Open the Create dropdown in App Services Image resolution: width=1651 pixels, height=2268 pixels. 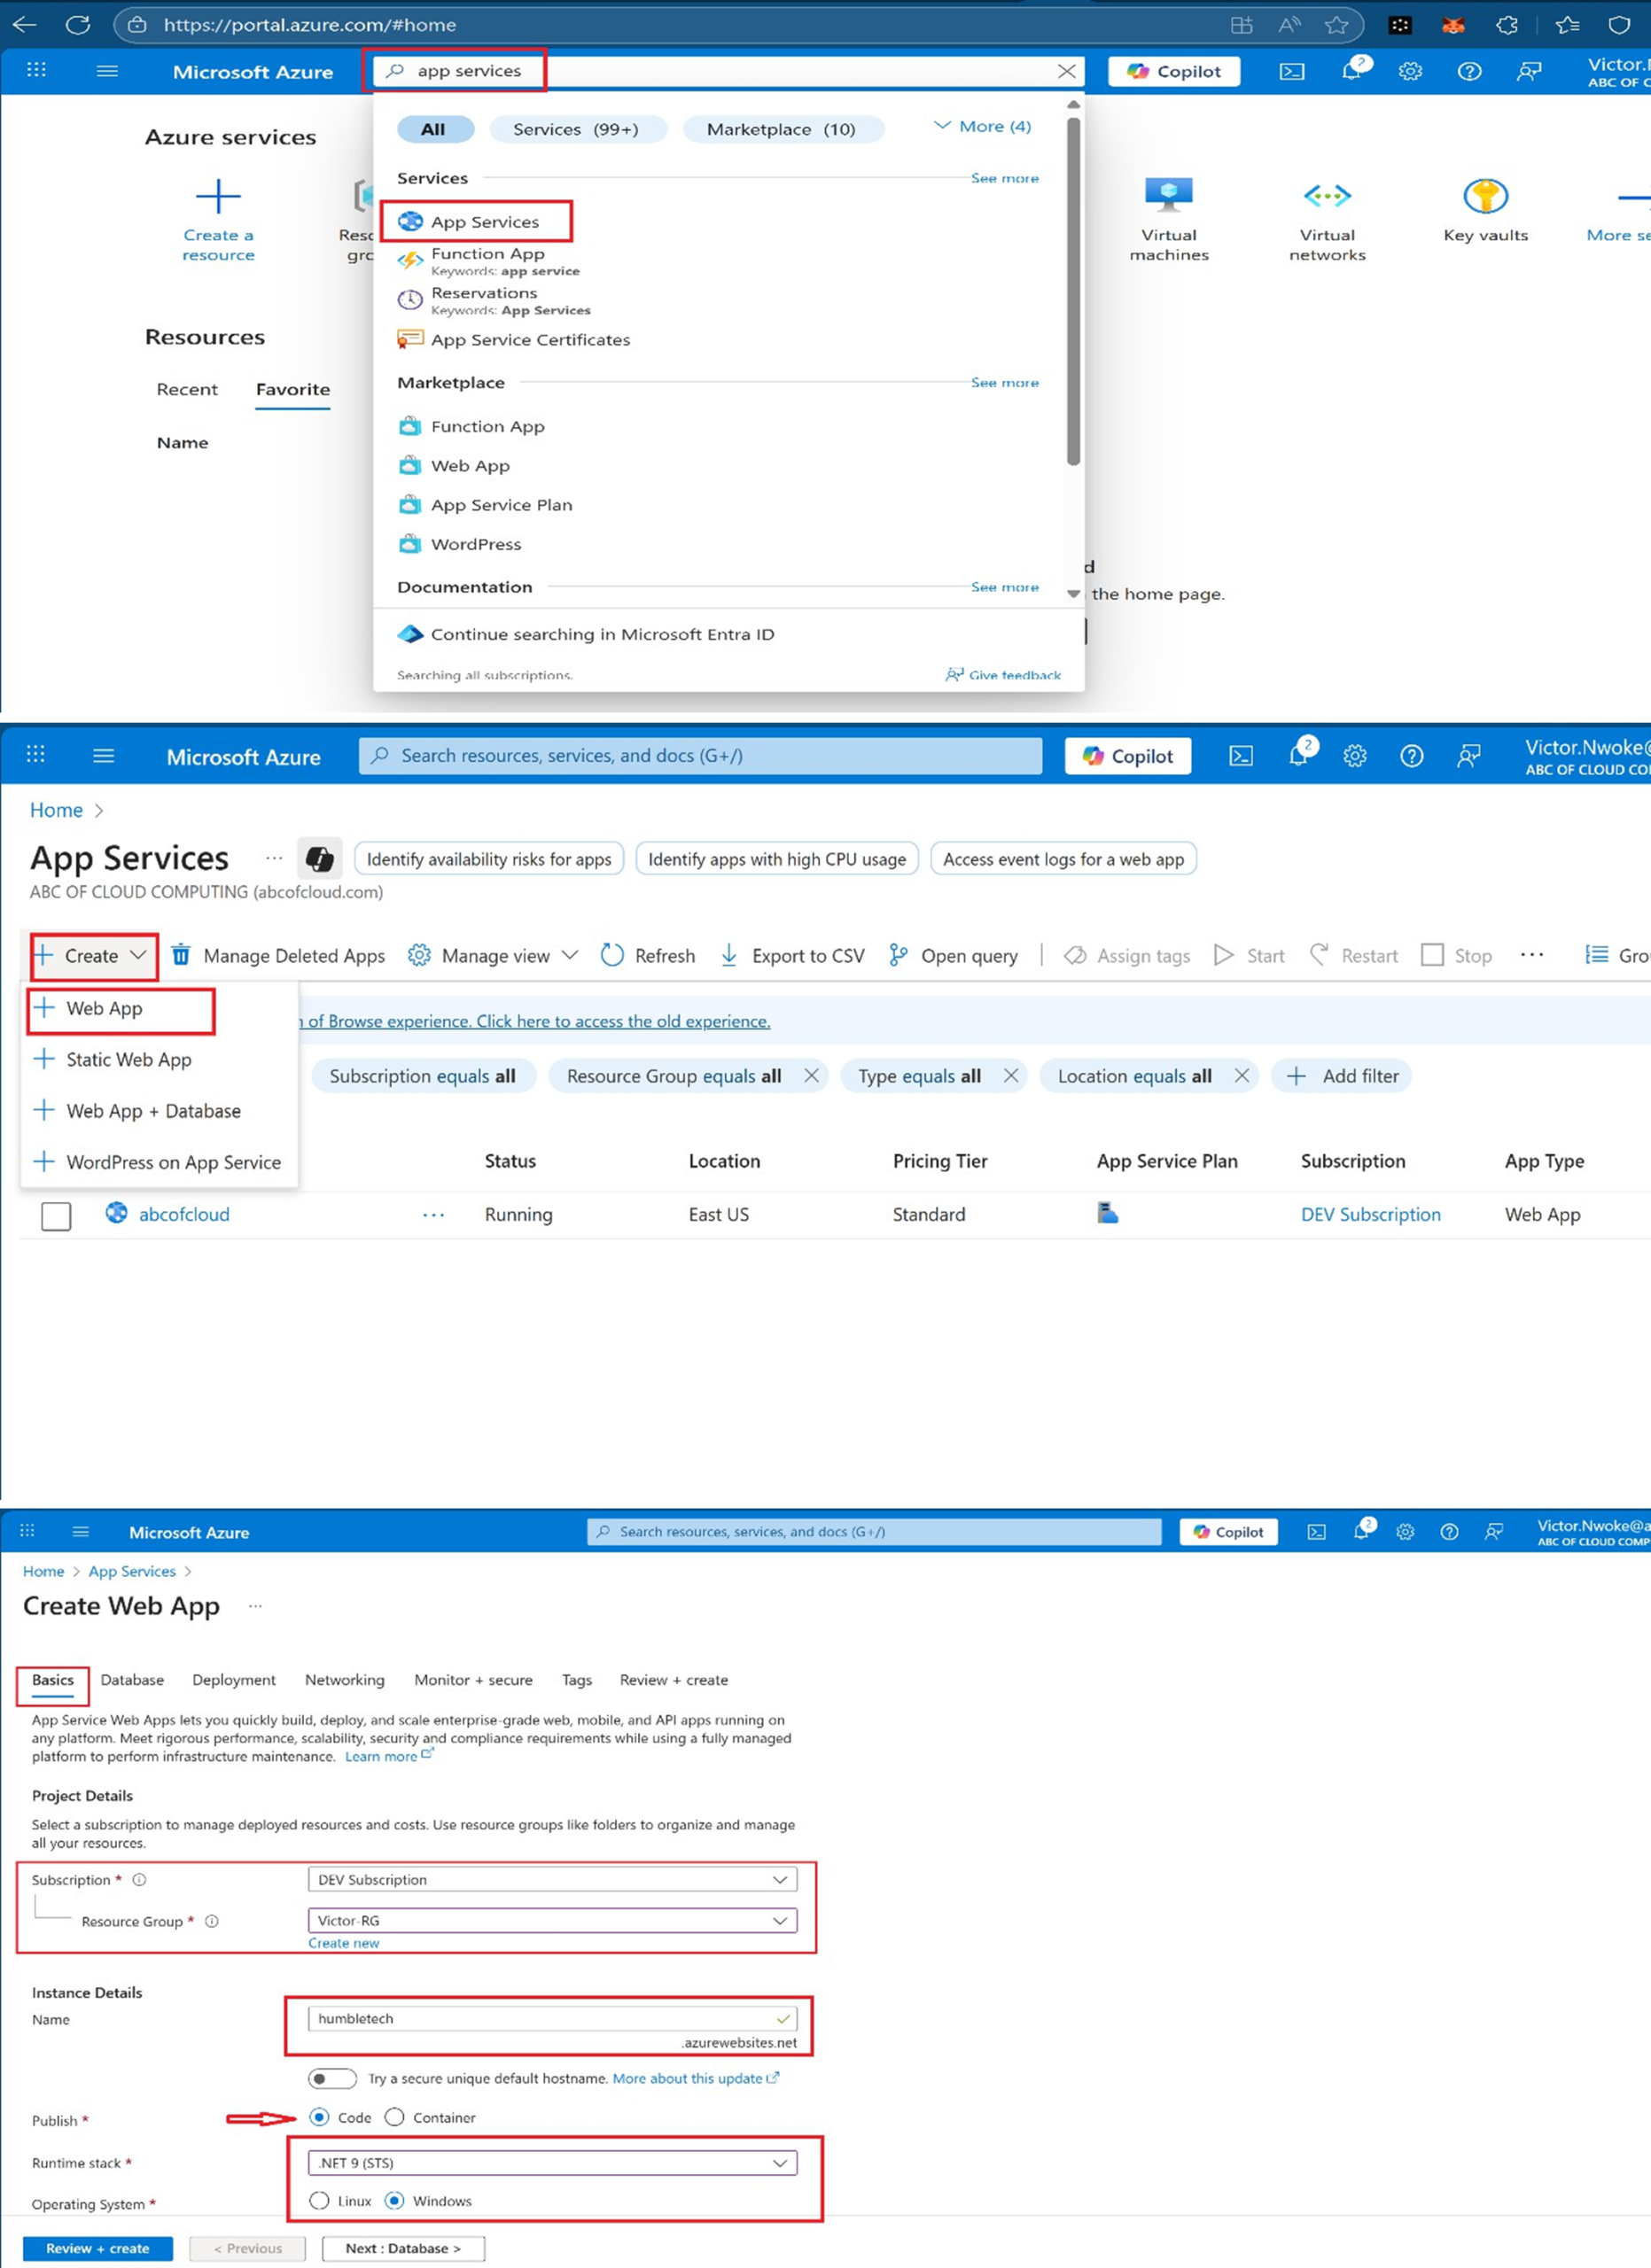[92, 956]
